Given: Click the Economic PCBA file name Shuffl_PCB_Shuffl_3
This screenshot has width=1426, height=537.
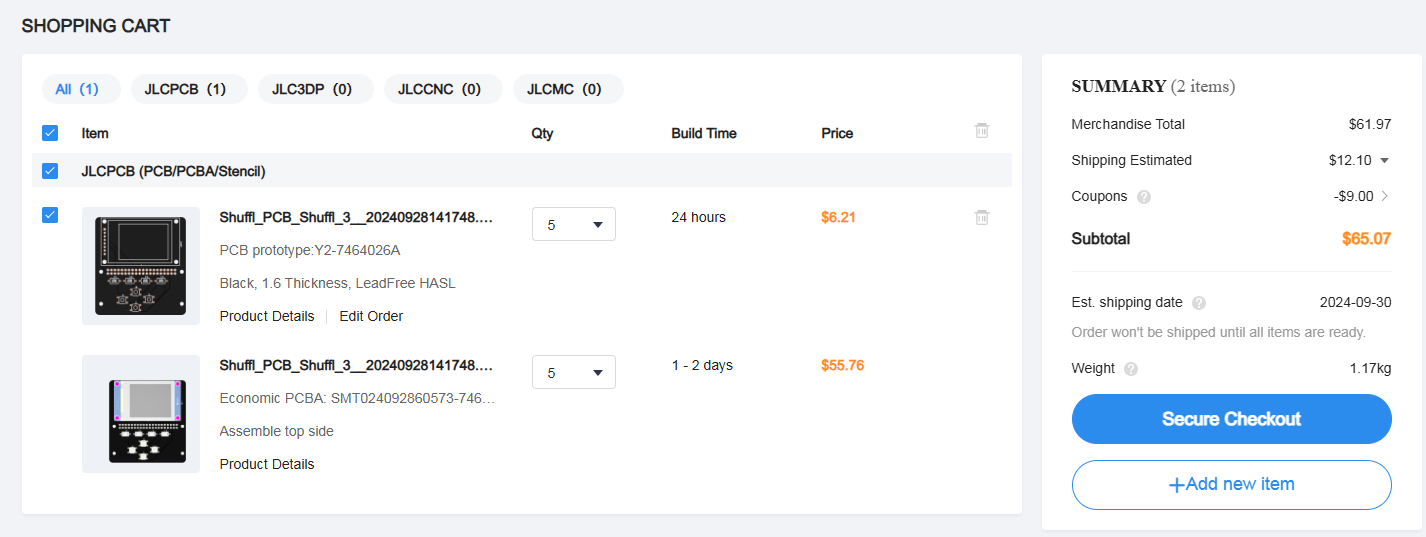Looking at the screenshot, I should [x=357, y=365].
